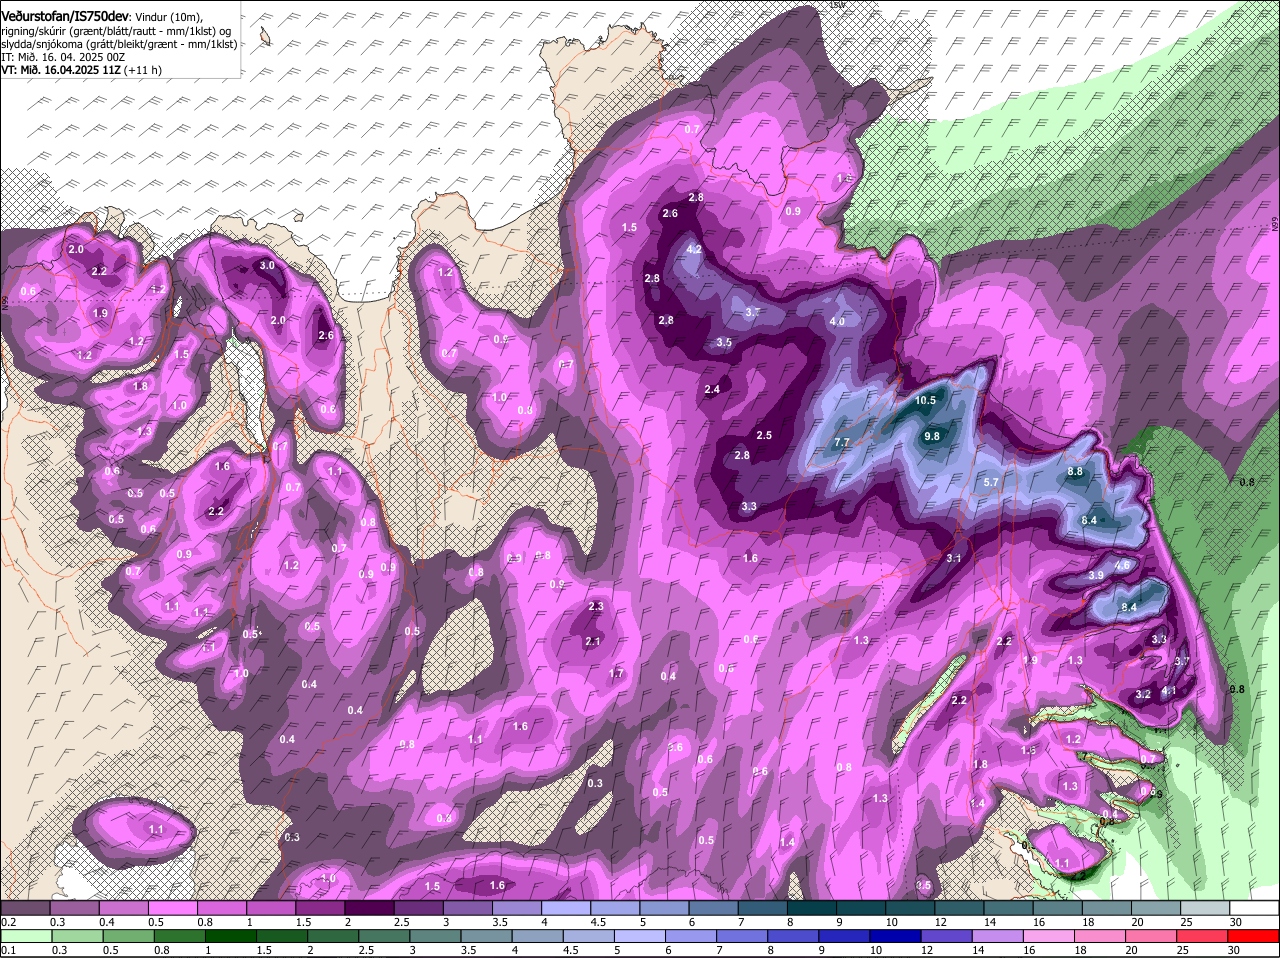Click the 9.8 precipitation value
1280x958 pixels.
932,436
